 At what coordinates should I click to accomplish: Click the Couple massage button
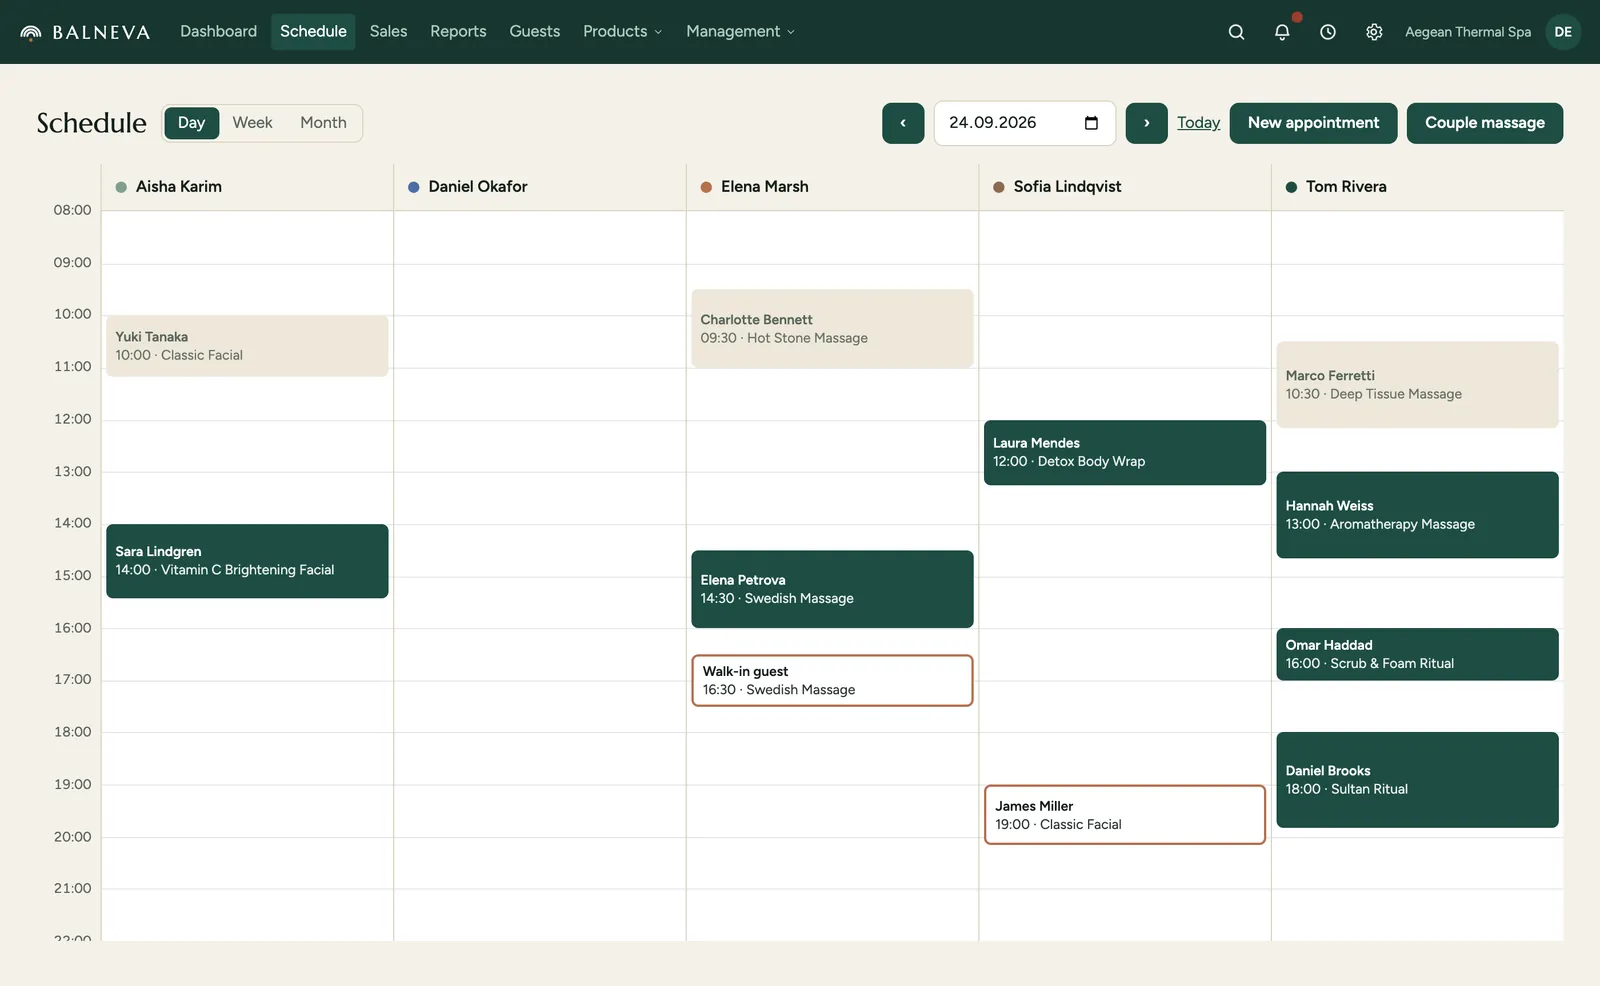click(1485, 123)
